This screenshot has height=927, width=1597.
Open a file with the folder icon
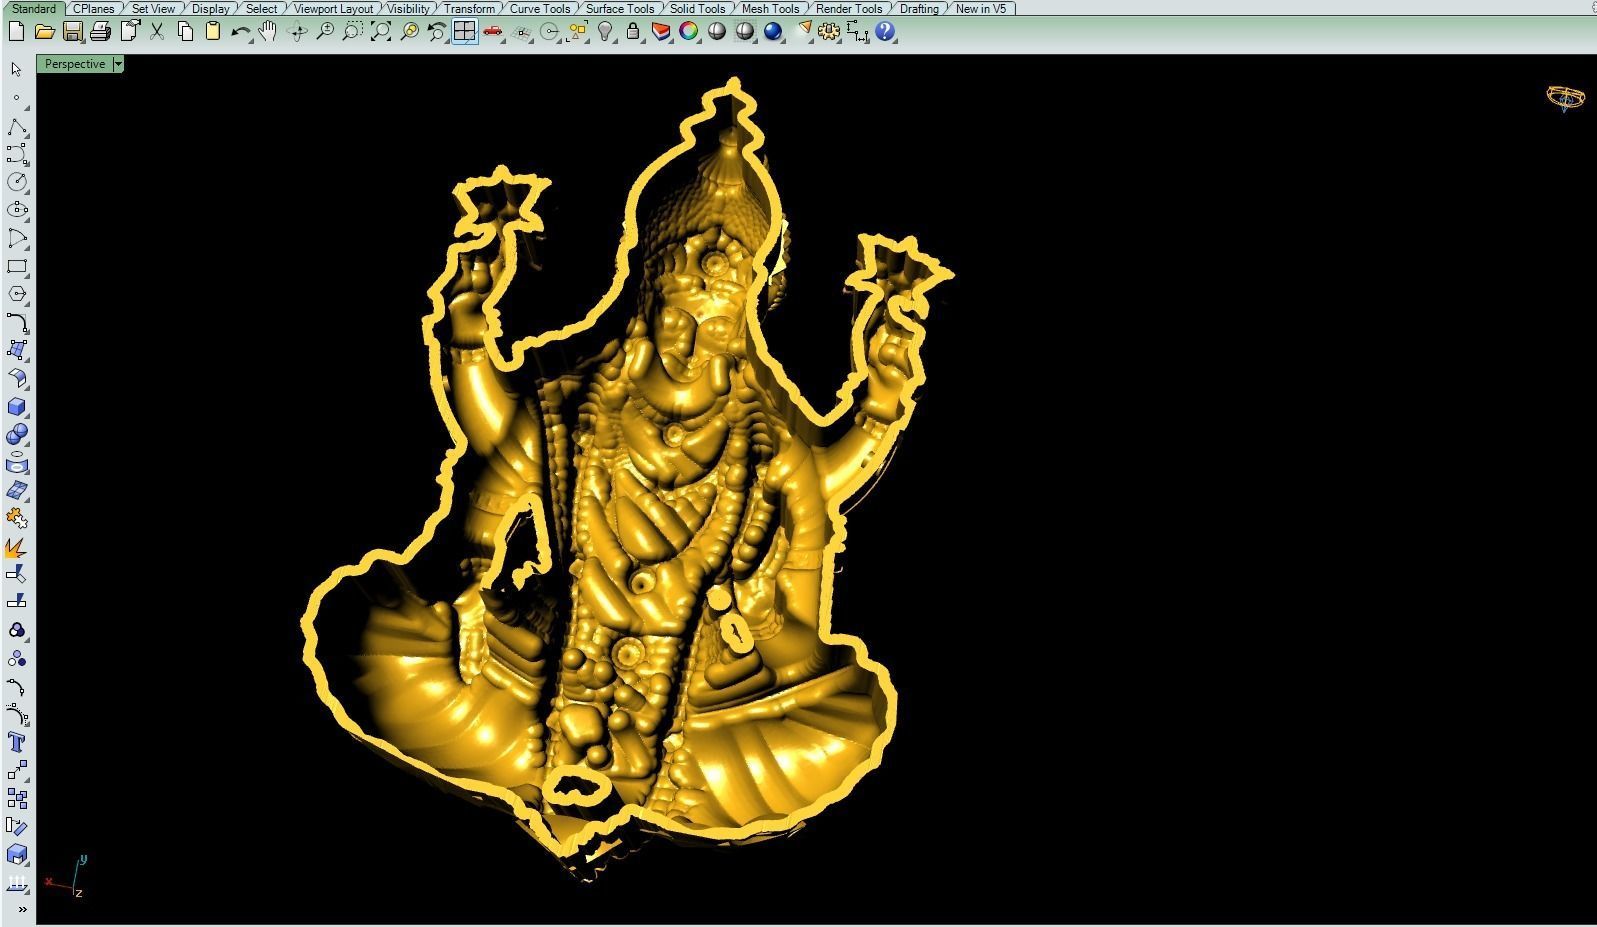point(44,32)
